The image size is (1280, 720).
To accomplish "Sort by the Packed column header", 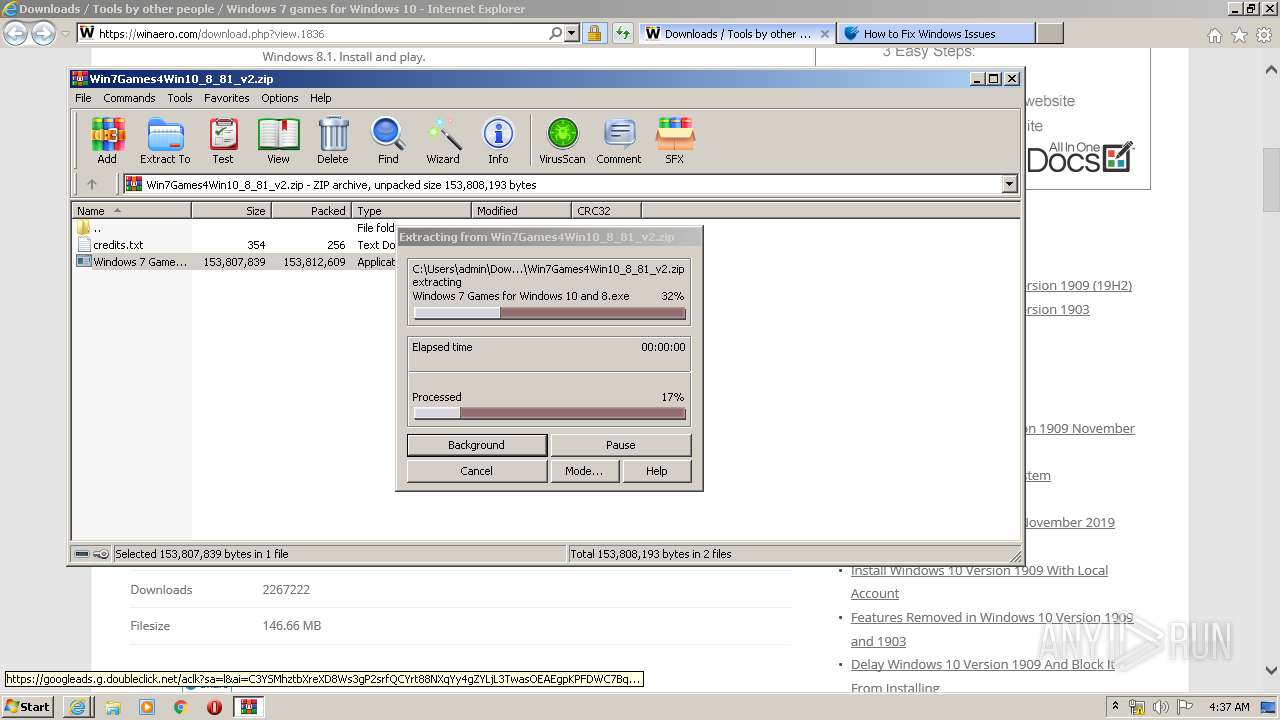I will pyautogui.click(x=311, y=210).
